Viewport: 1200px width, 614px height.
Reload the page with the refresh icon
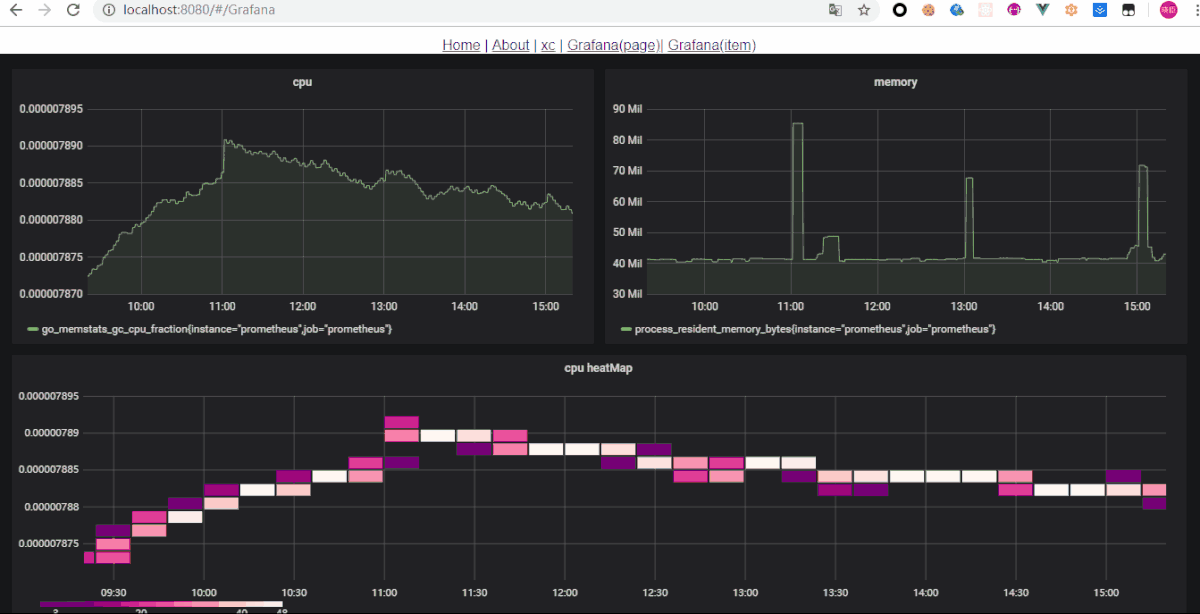click(73, 10)
